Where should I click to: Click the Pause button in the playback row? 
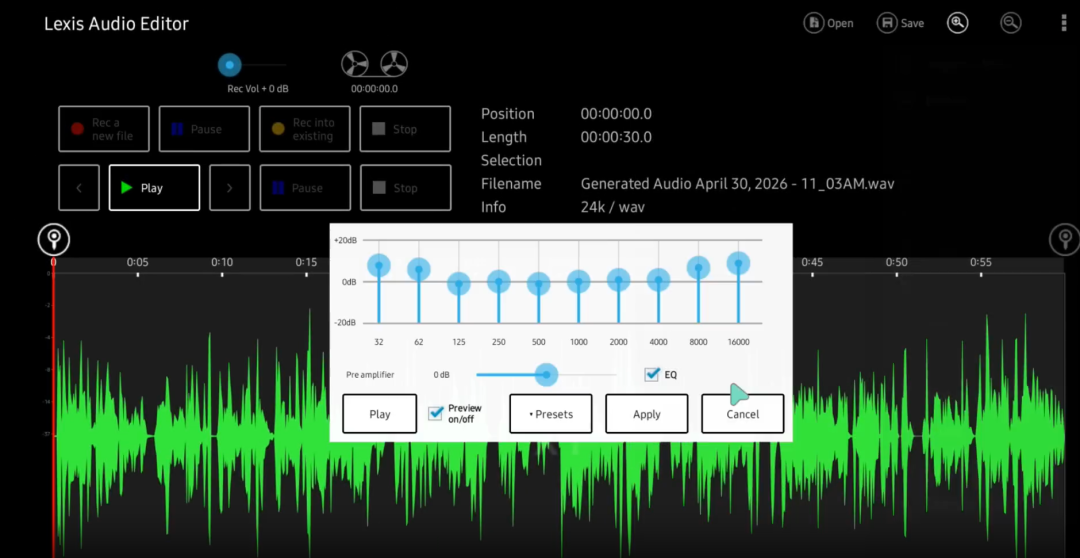[304, 187]
